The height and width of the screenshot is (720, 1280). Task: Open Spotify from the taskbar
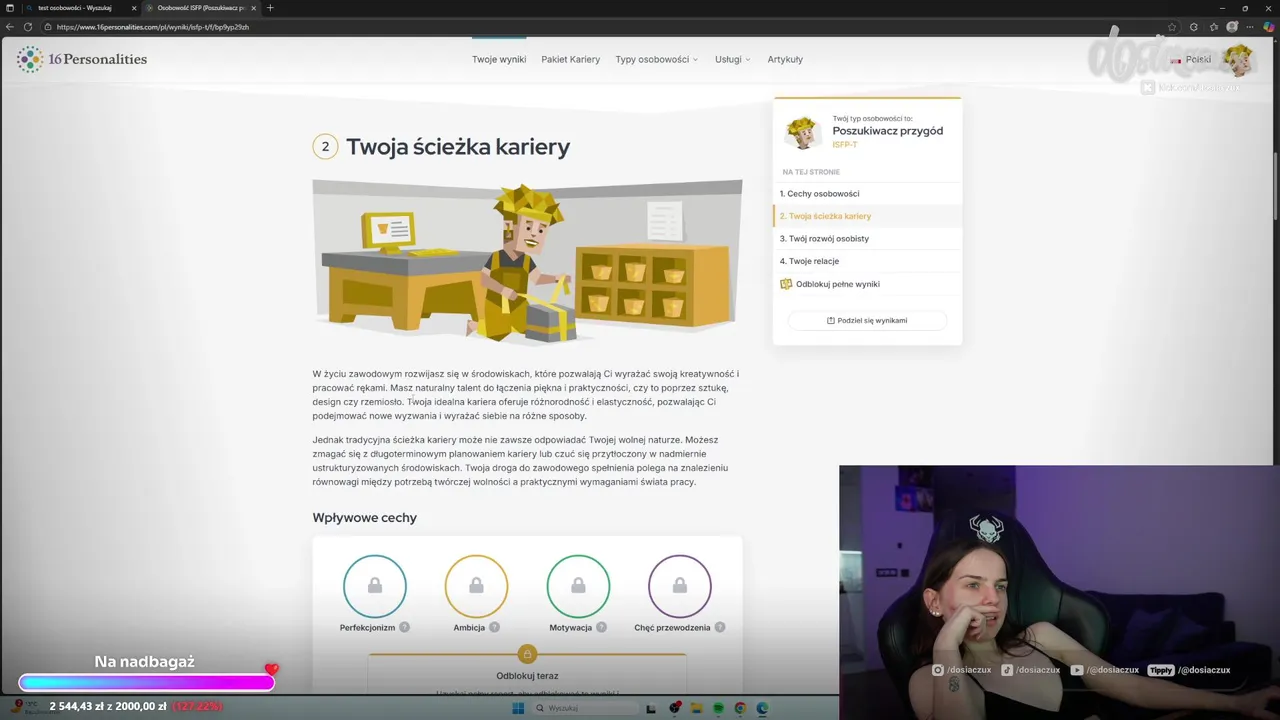[718, 708]
